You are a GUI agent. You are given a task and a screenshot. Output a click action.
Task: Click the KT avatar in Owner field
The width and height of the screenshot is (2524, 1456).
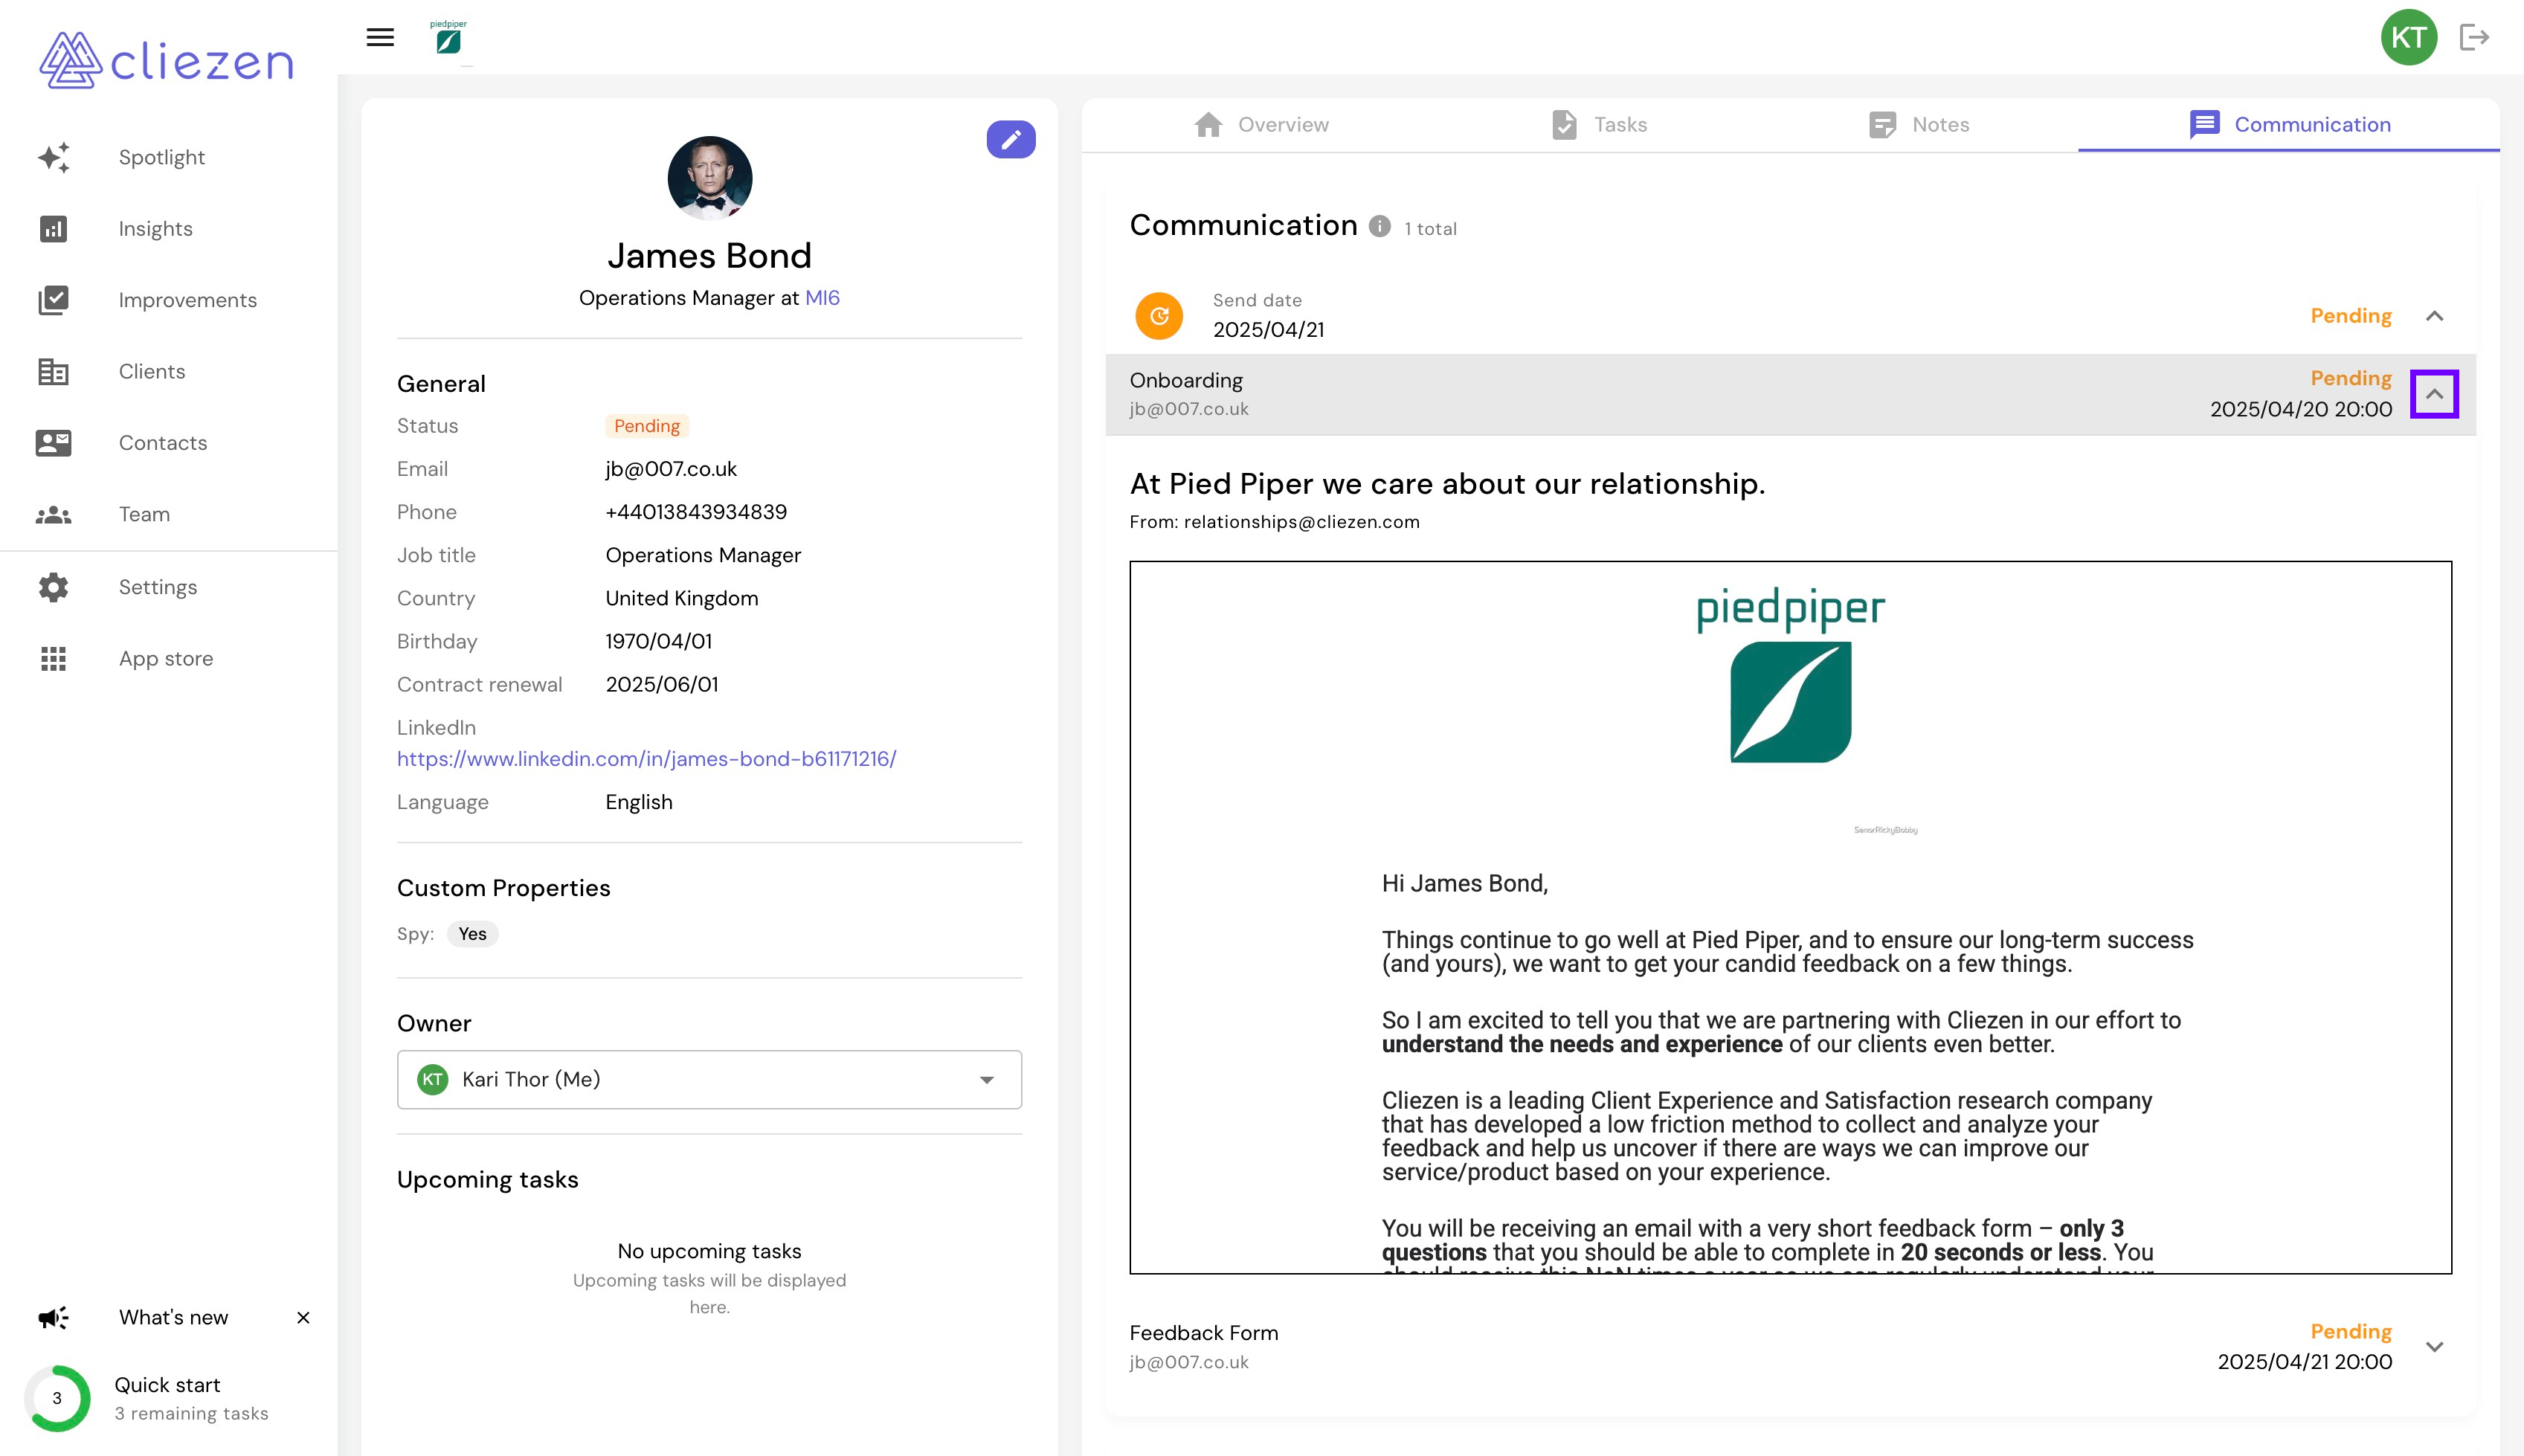[x=432, y=1079]
